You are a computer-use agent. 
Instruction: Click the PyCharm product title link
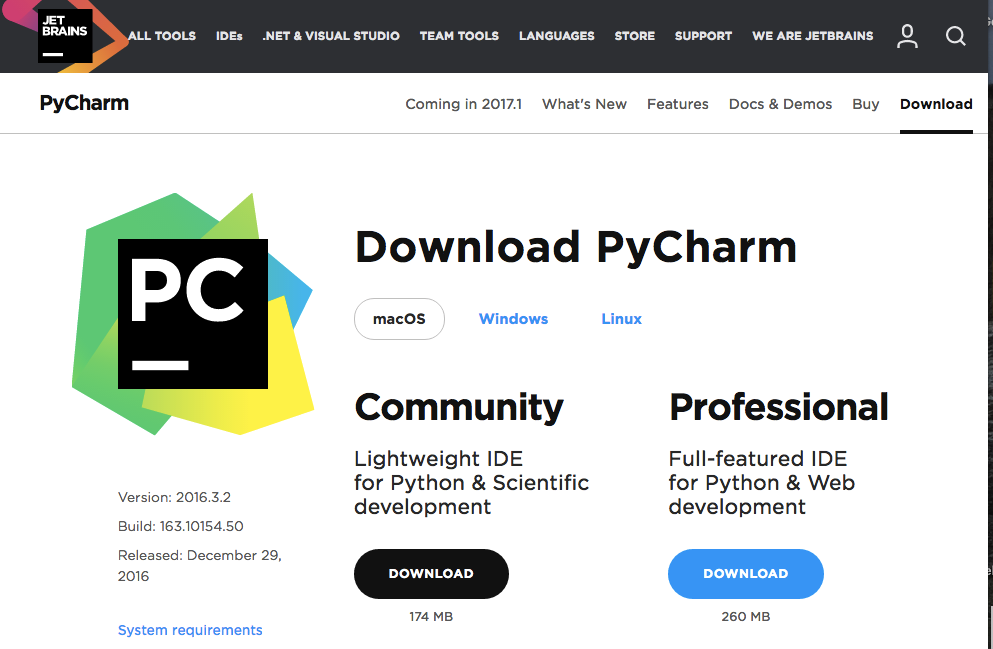[x=84, y=103]
